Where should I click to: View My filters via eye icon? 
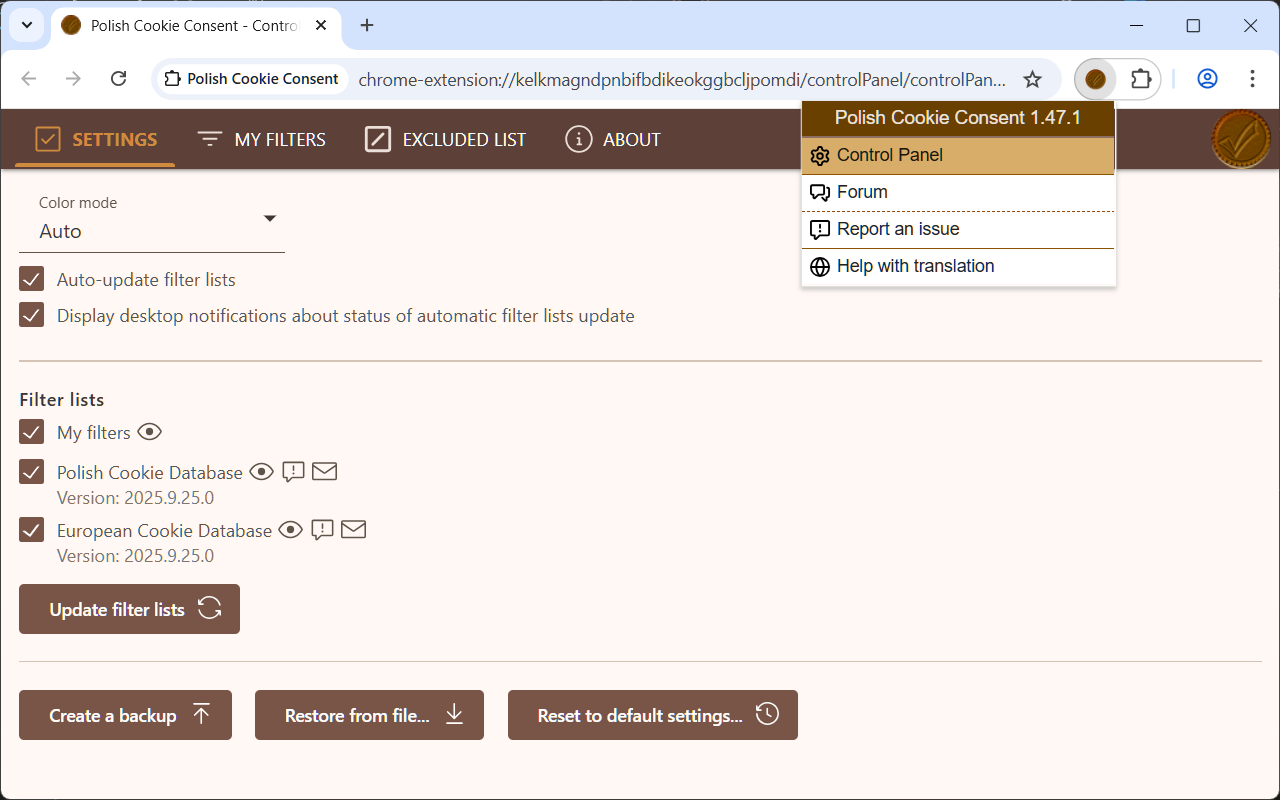[x=150, y=432]
